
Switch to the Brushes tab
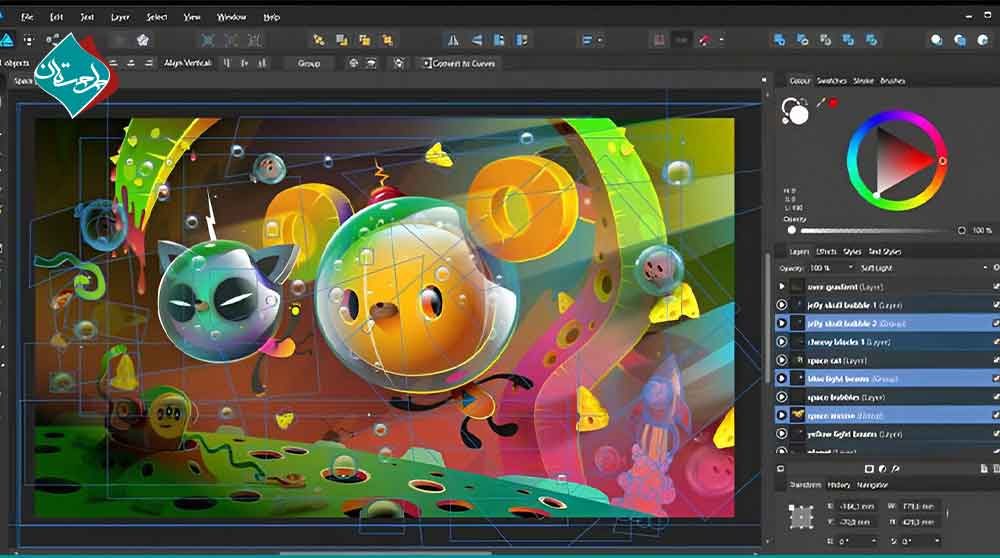tap(892, 81)
